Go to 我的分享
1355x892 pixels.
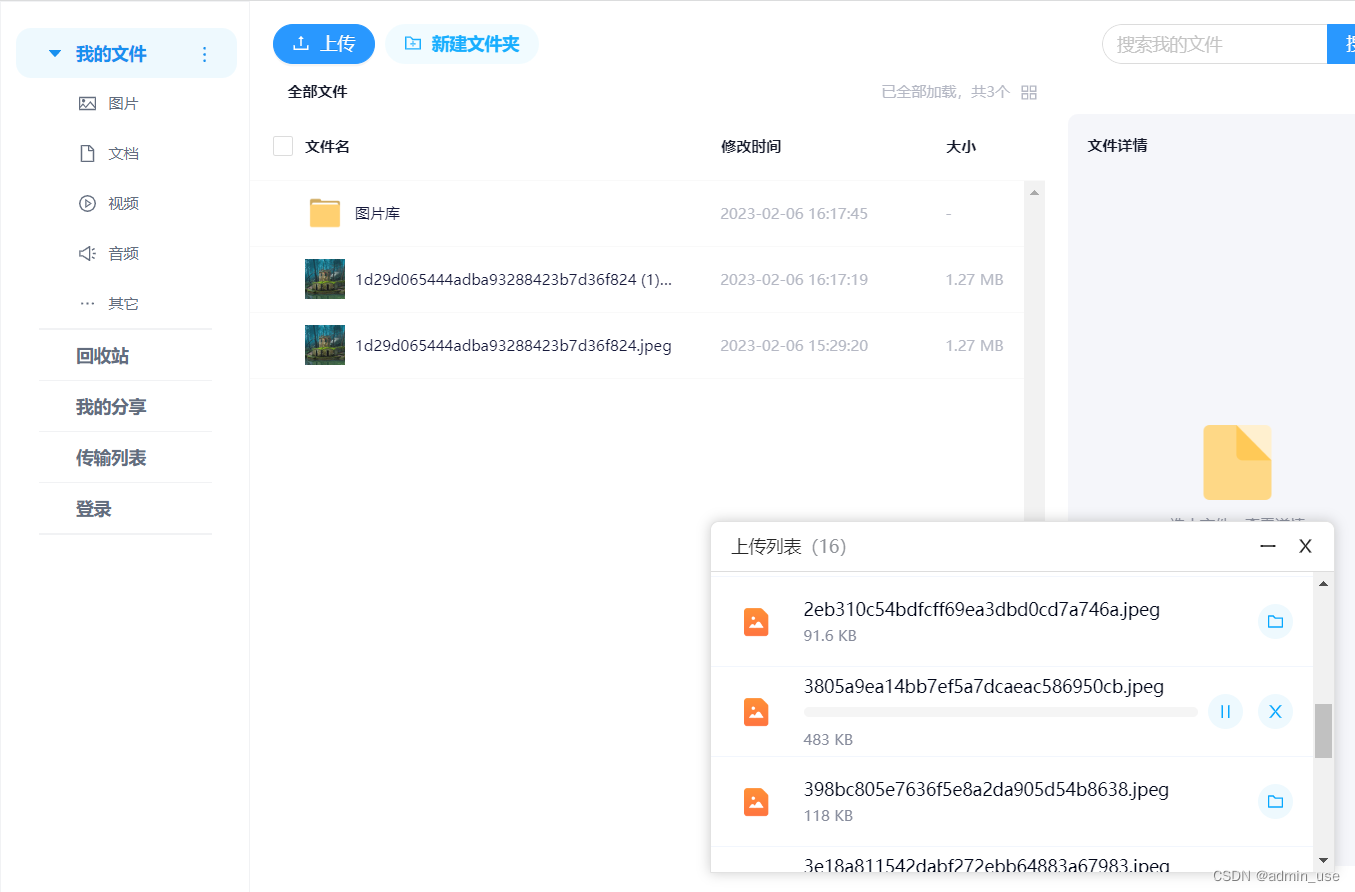pyautogui.click(x=111, y=407)
